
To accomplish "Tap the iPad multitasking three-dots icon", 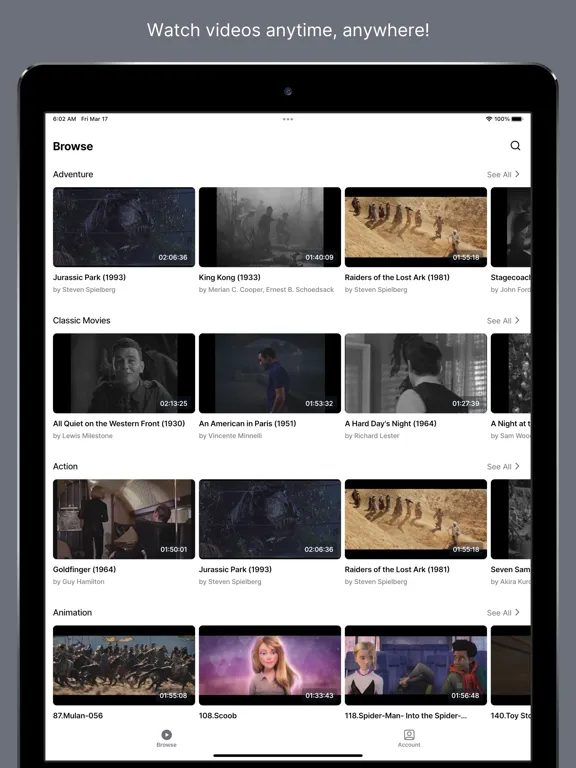I will (288, 119).
